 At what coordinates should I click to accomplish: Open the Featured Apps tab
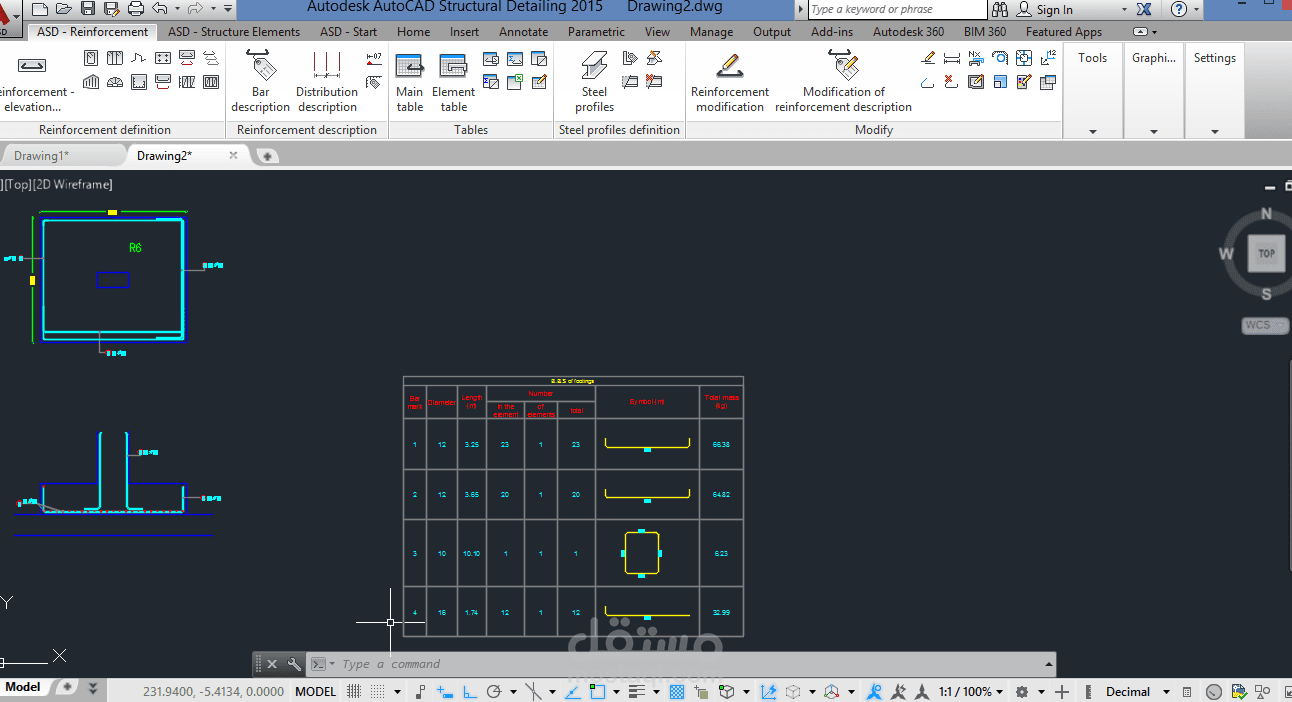pos(1064,32)
